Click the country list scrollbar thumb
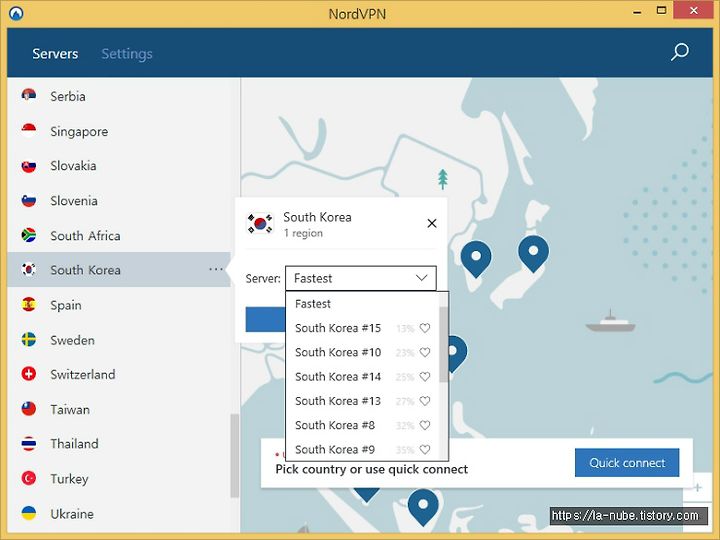Screen dimensions: 720x540 click(x=235, y=456)
